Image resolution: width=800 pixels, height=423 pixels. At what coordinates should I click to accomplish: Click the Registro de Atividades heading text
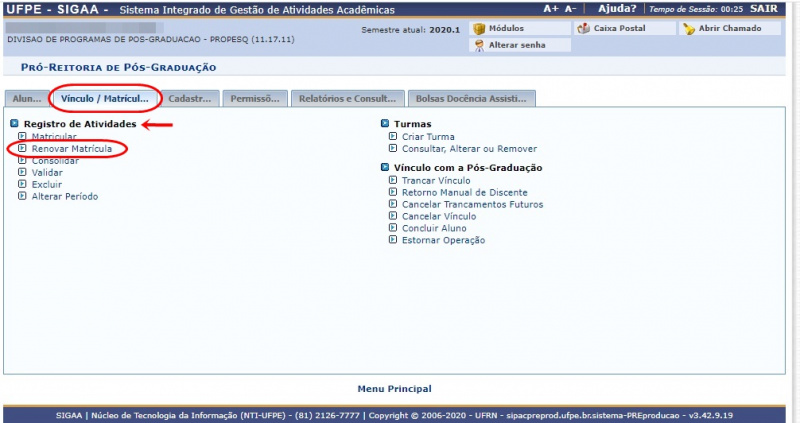tap(80, 124)
